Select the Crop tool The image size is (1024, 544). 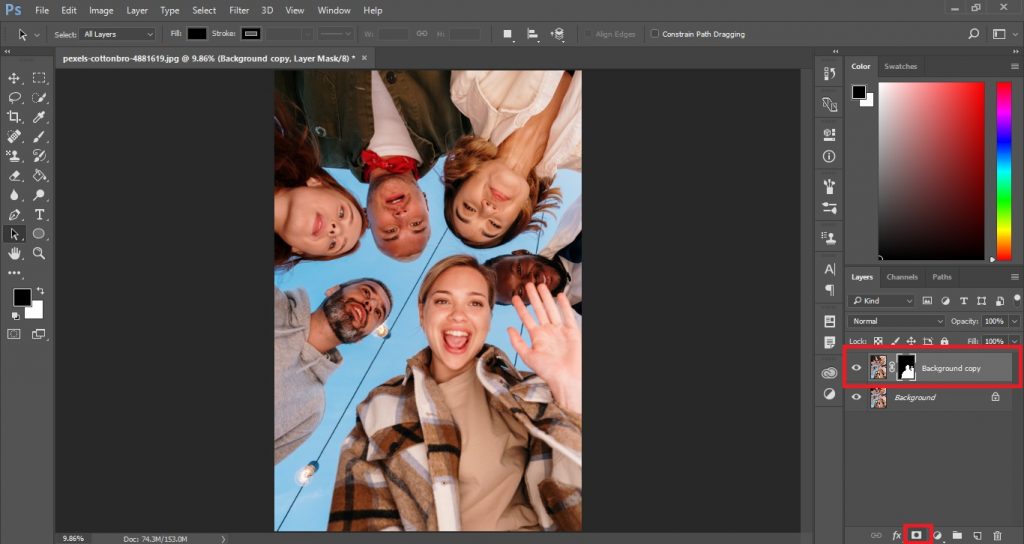pos(14,117)
